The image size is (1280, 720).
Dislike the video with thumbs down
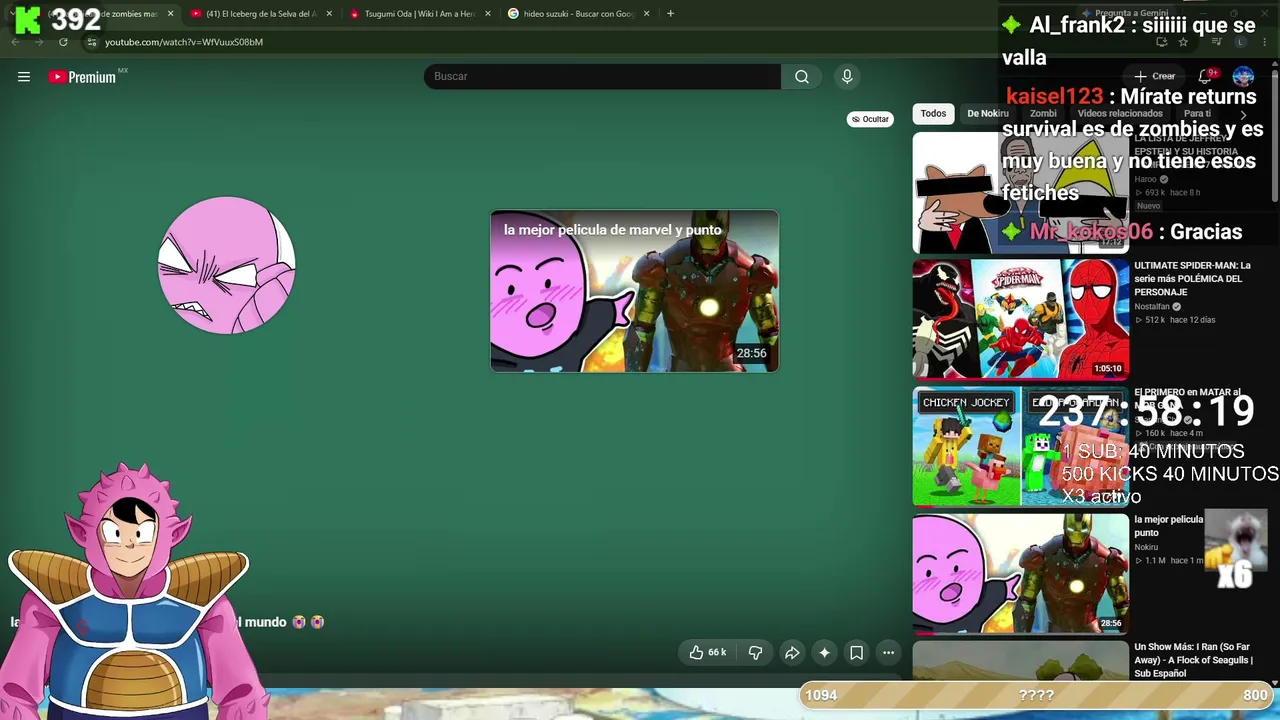(x=755, y=653)
